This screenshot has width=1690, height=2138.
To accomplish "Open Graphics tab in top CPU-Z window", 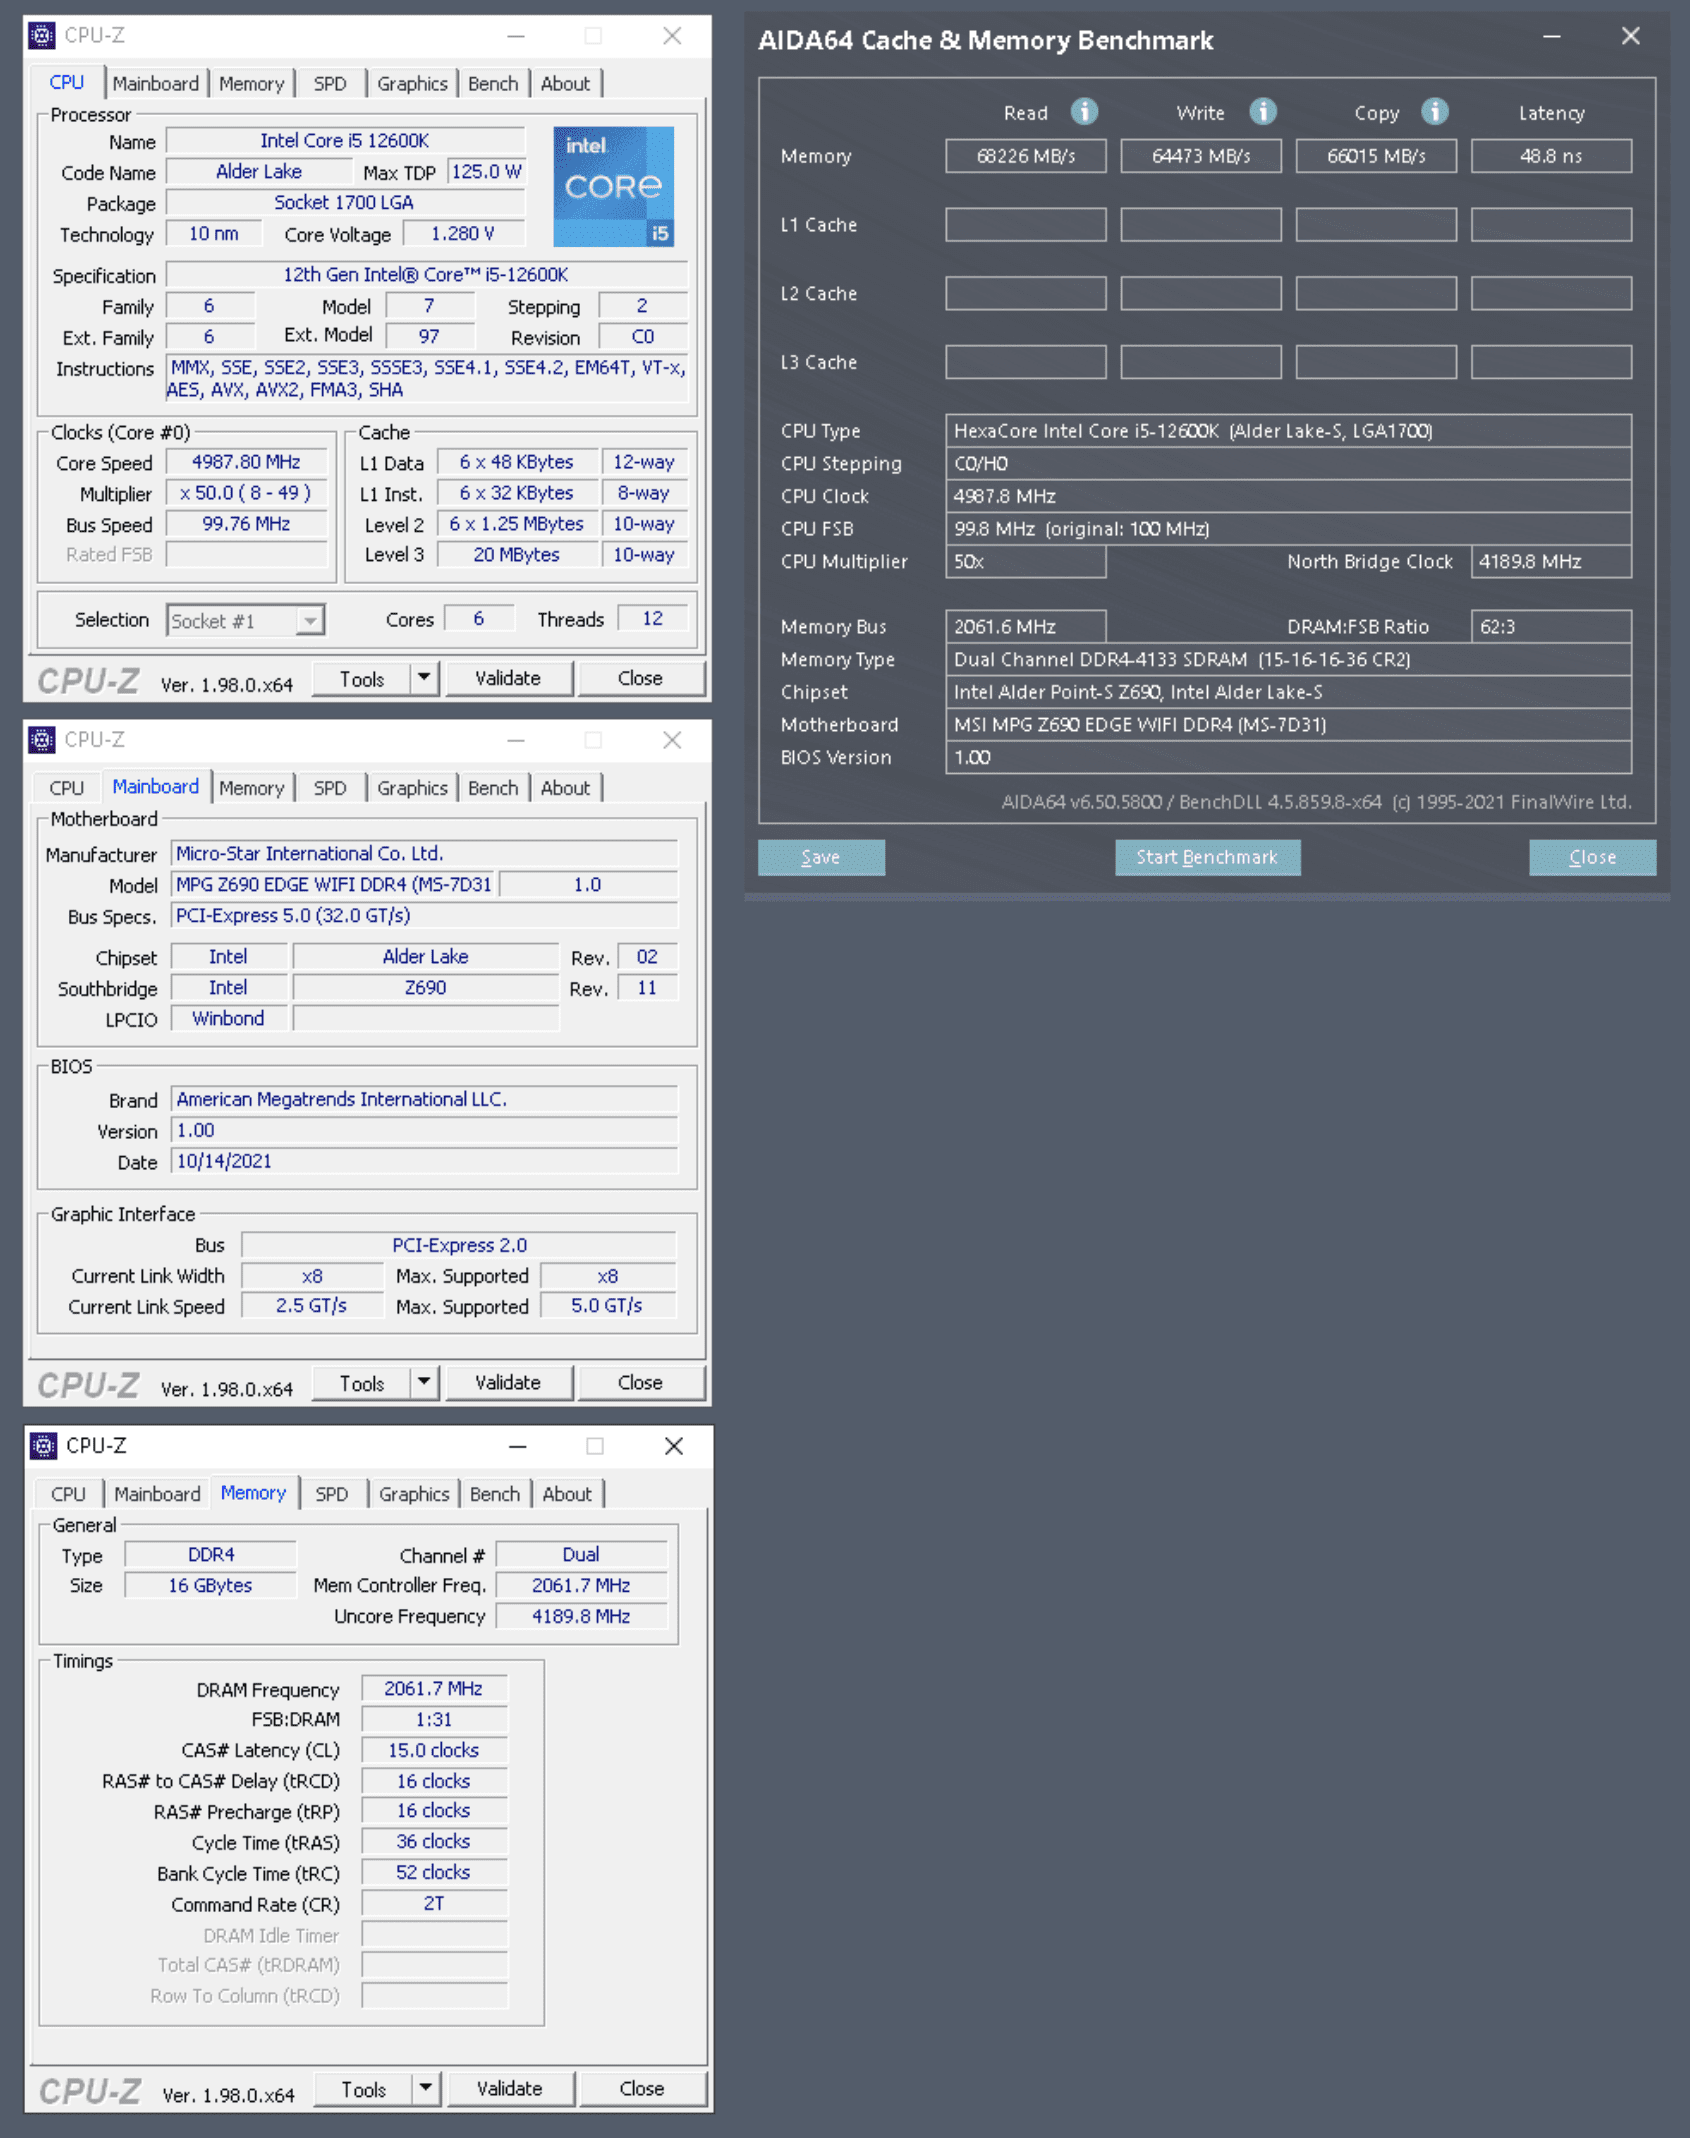I will pos(412,84).
